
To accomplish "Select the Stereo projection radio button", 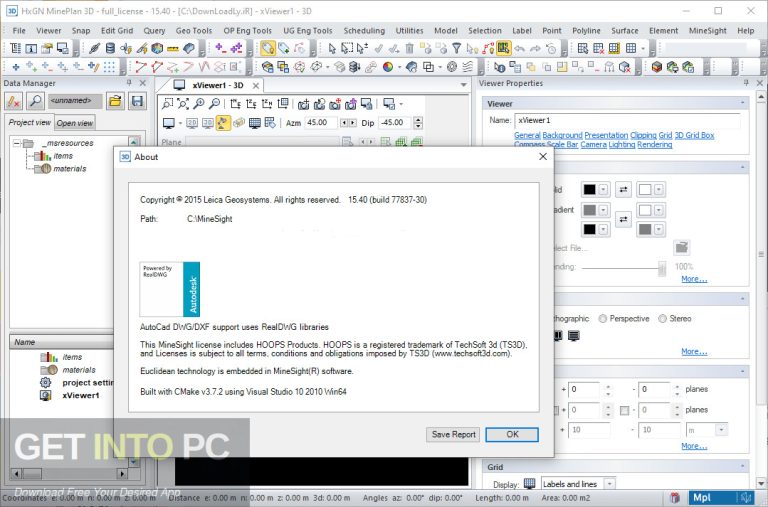I will point(660,318).
